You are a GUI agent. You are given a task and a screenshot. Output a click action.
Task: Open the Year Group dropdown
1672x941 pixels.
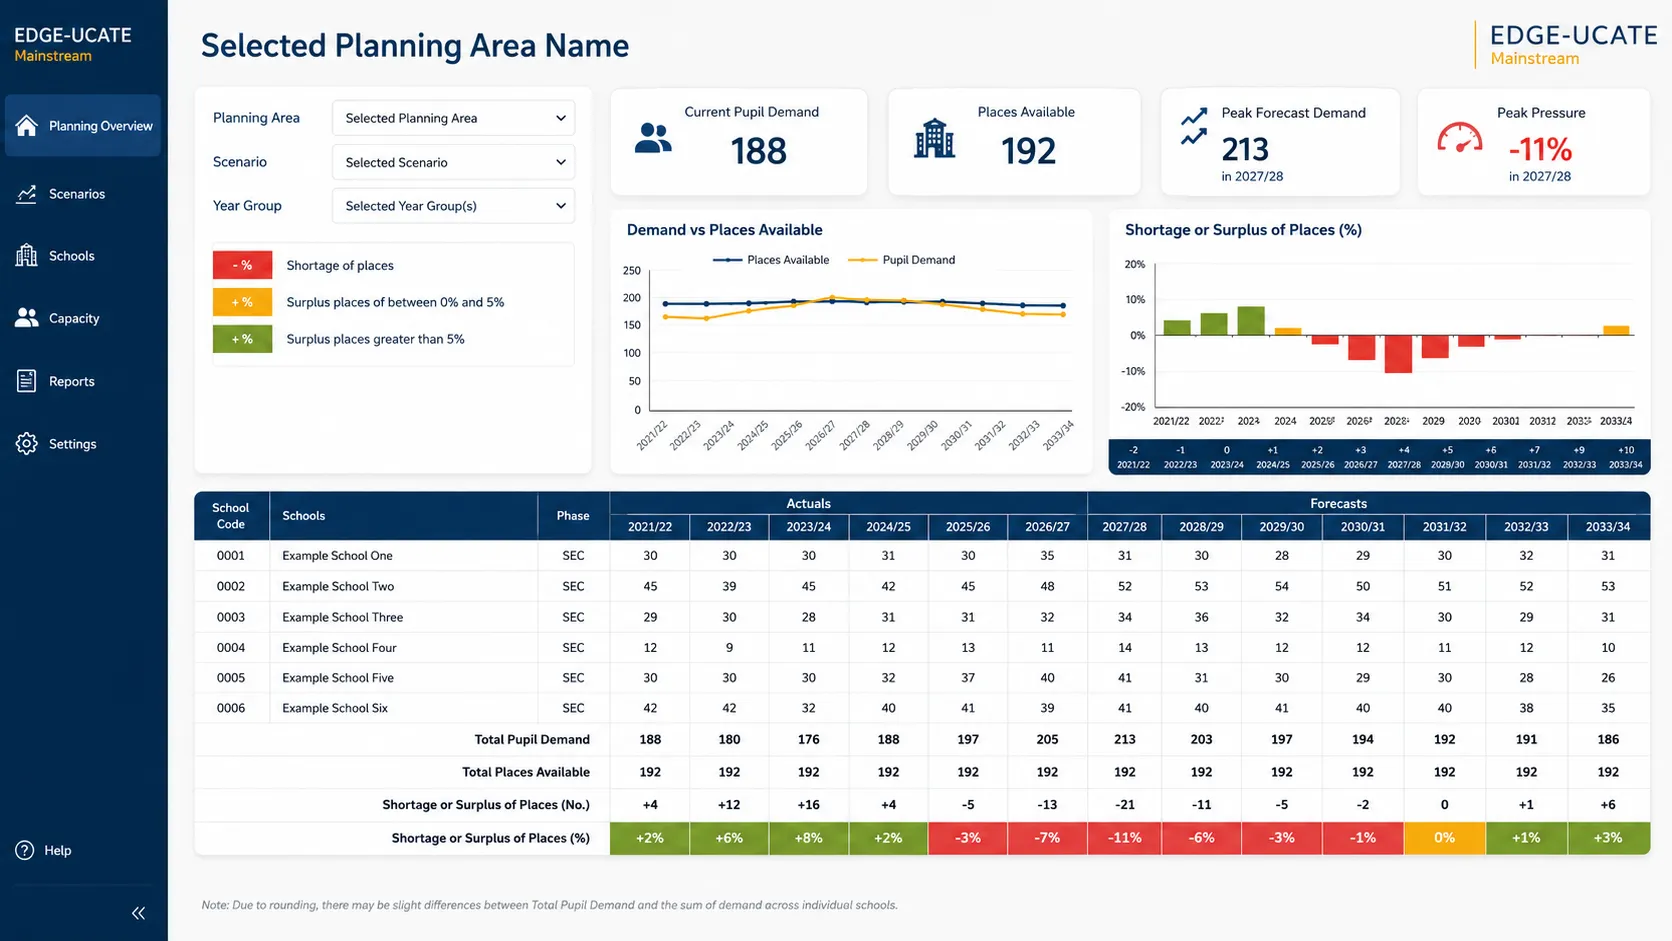coord(453,206)
